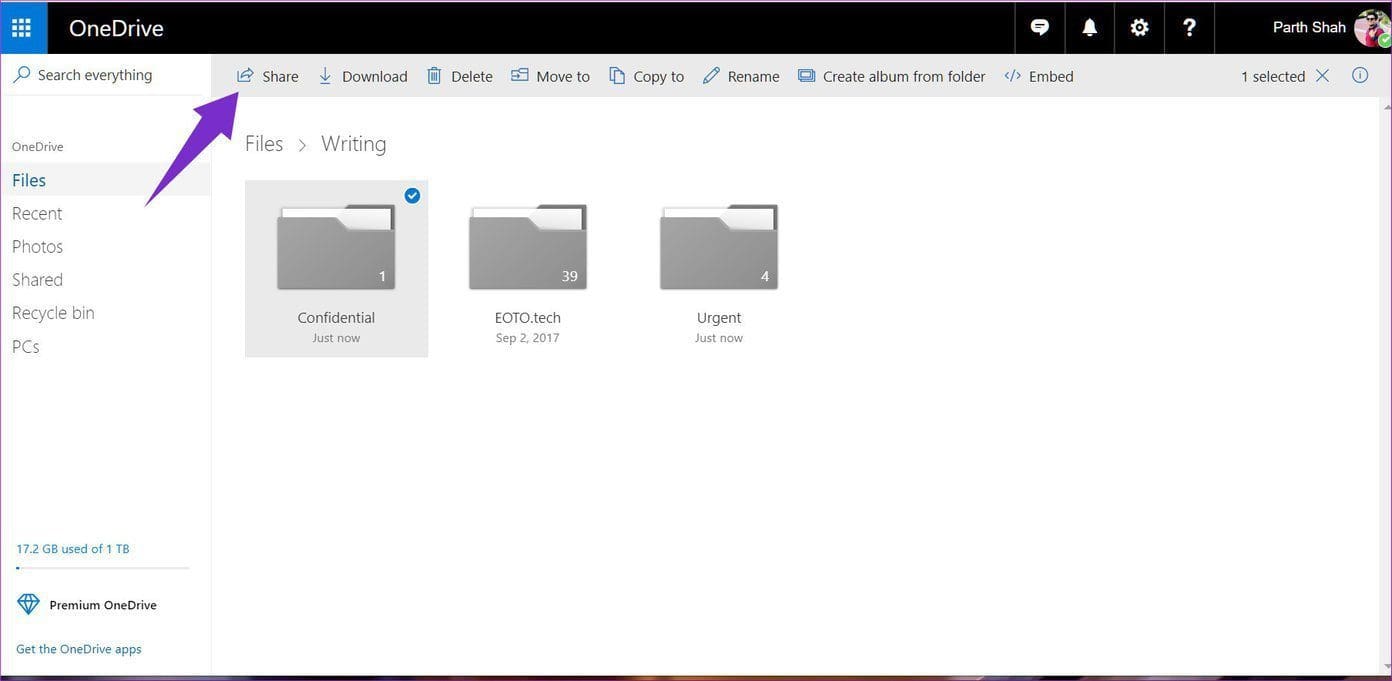Click the Delete trash icon

point(434,76)
